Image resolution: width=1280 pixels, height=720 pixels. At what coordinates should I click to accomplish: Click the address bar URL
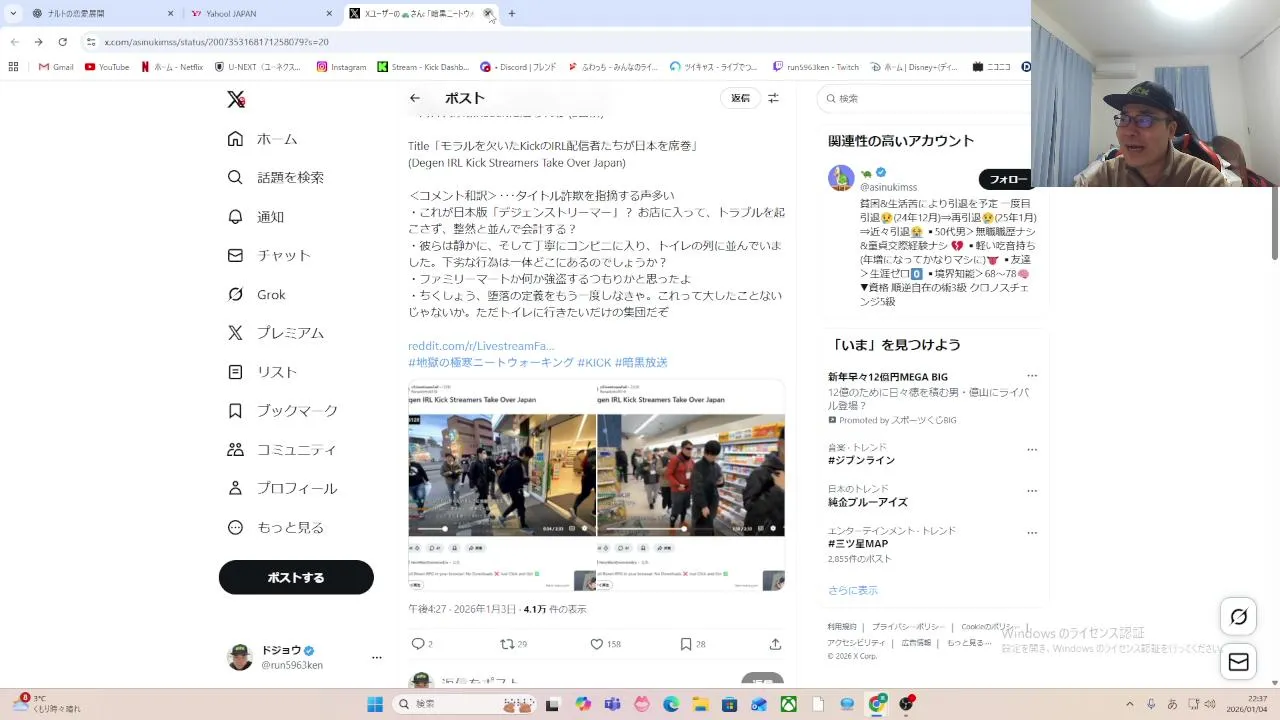pos(216,42)
